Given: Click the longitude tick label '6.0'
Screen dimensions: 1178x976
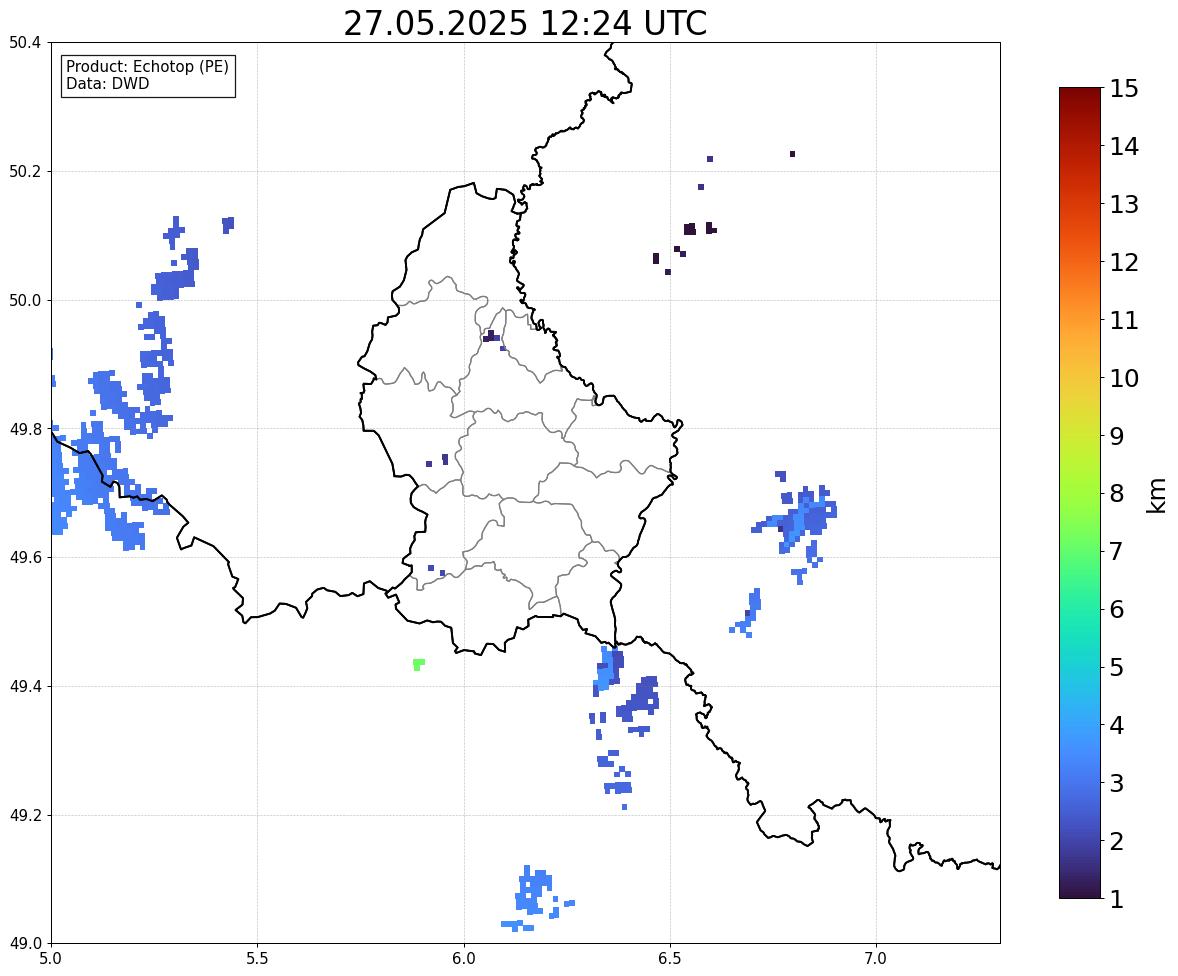Looking at the screenshot, I should coord(464,959).
